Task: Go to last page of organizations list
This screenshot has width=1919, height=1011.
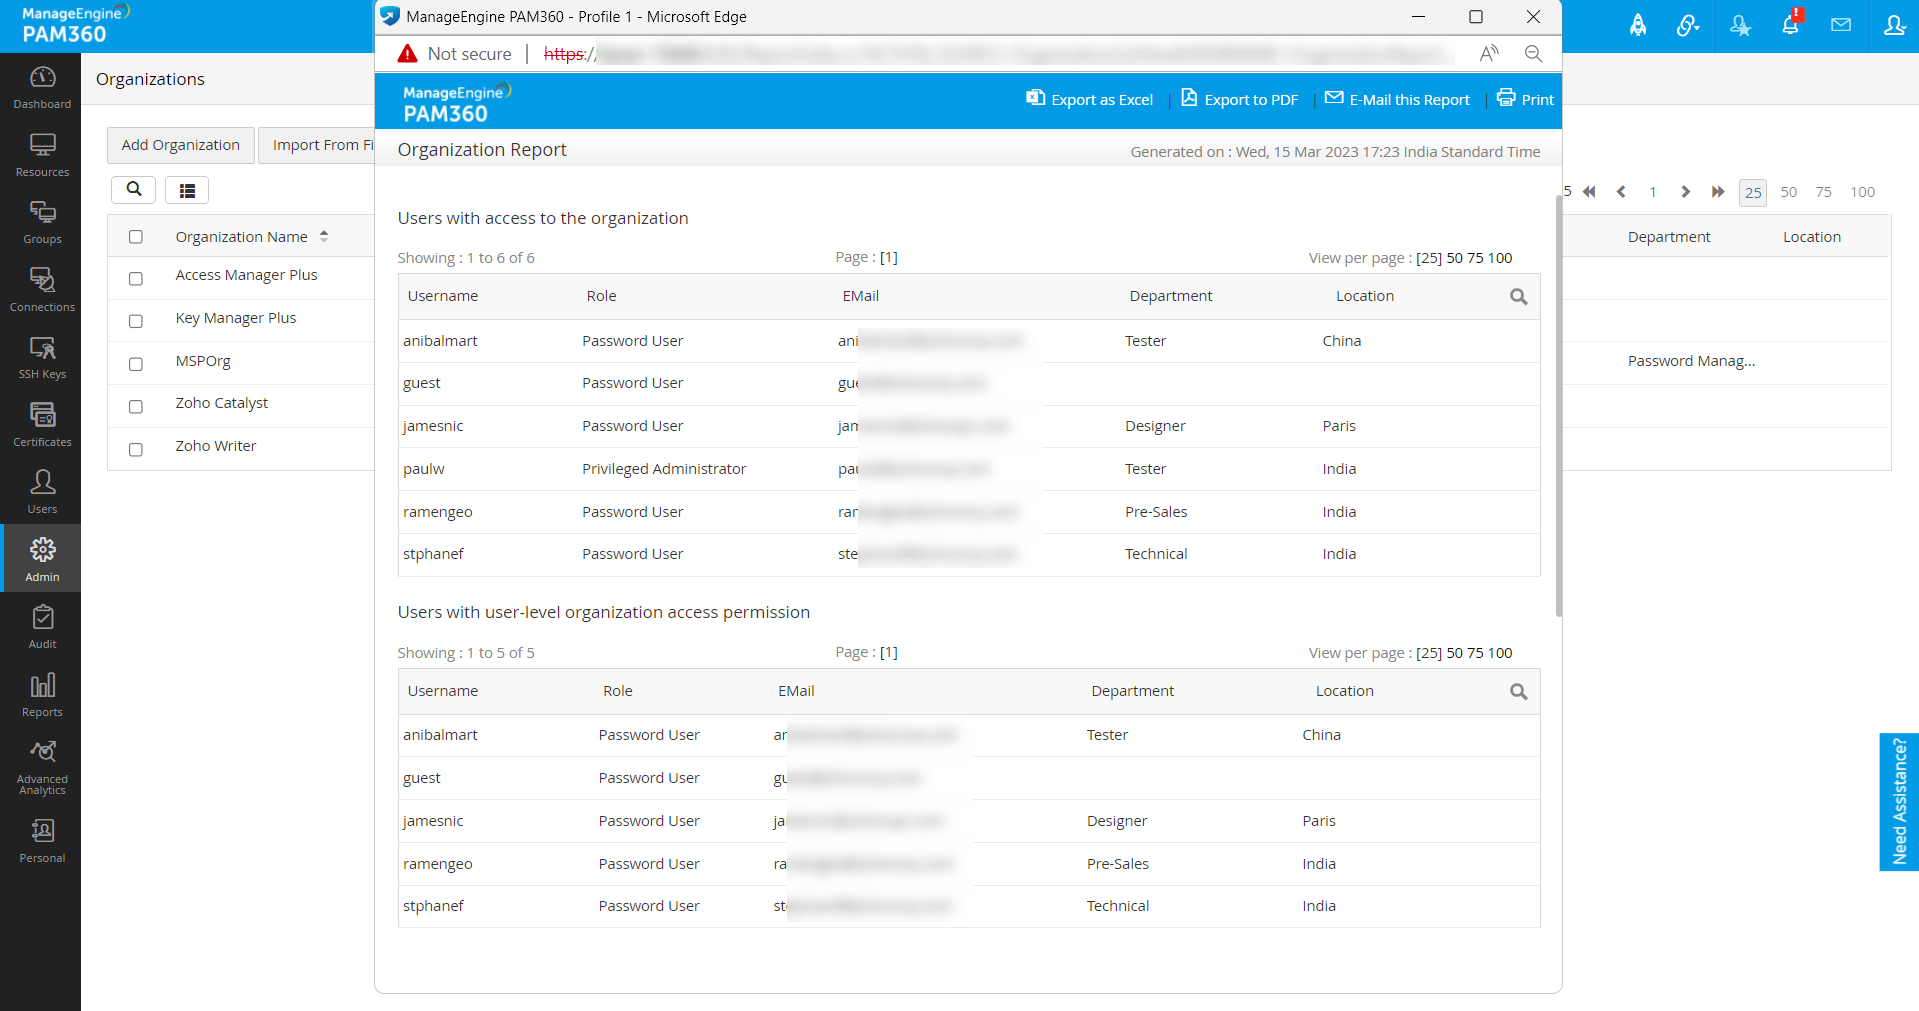Action: click(x=1718, y=192)
